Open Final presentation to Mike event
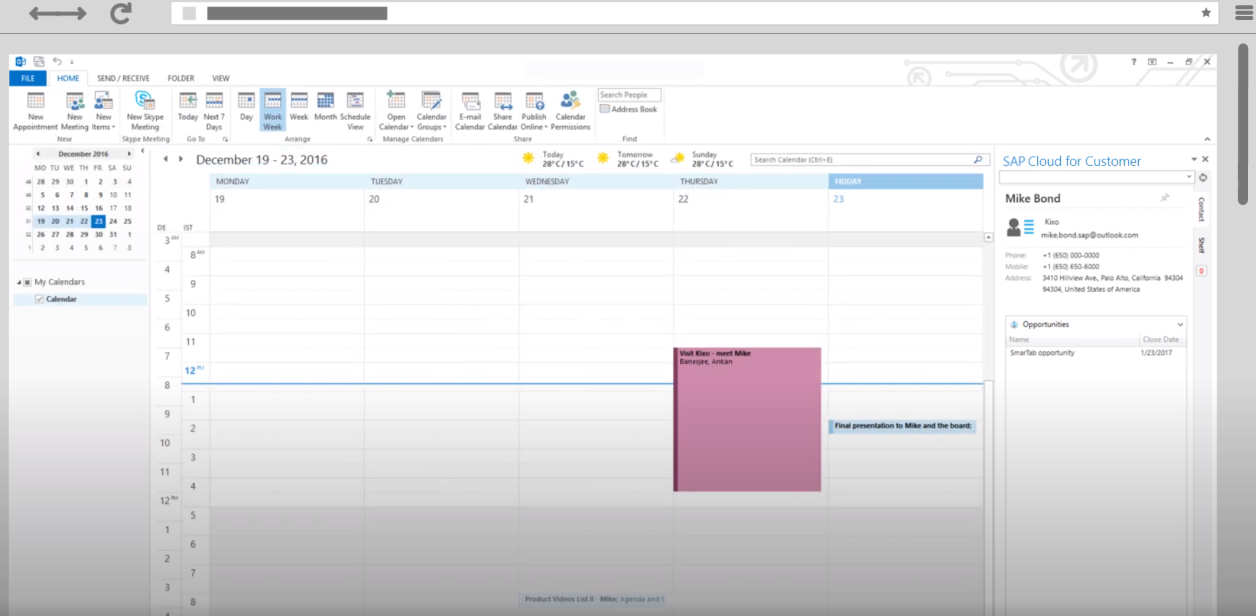The height and width of the screenshot is (616, 1256). [x=902, y=426]
